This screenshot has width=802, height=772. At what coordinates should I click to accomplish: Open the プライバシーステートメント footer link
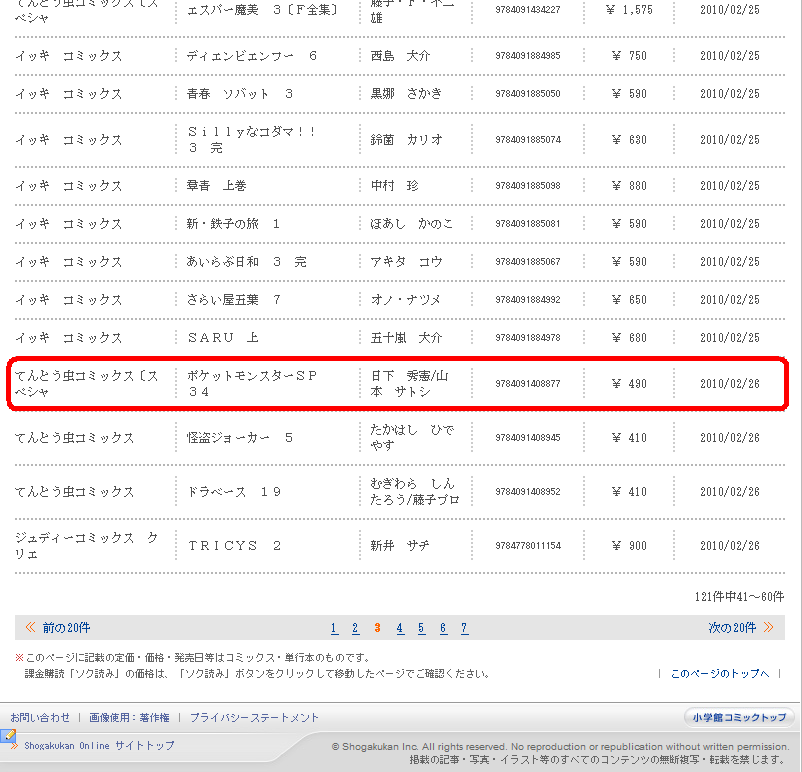[x=254, y=718]
